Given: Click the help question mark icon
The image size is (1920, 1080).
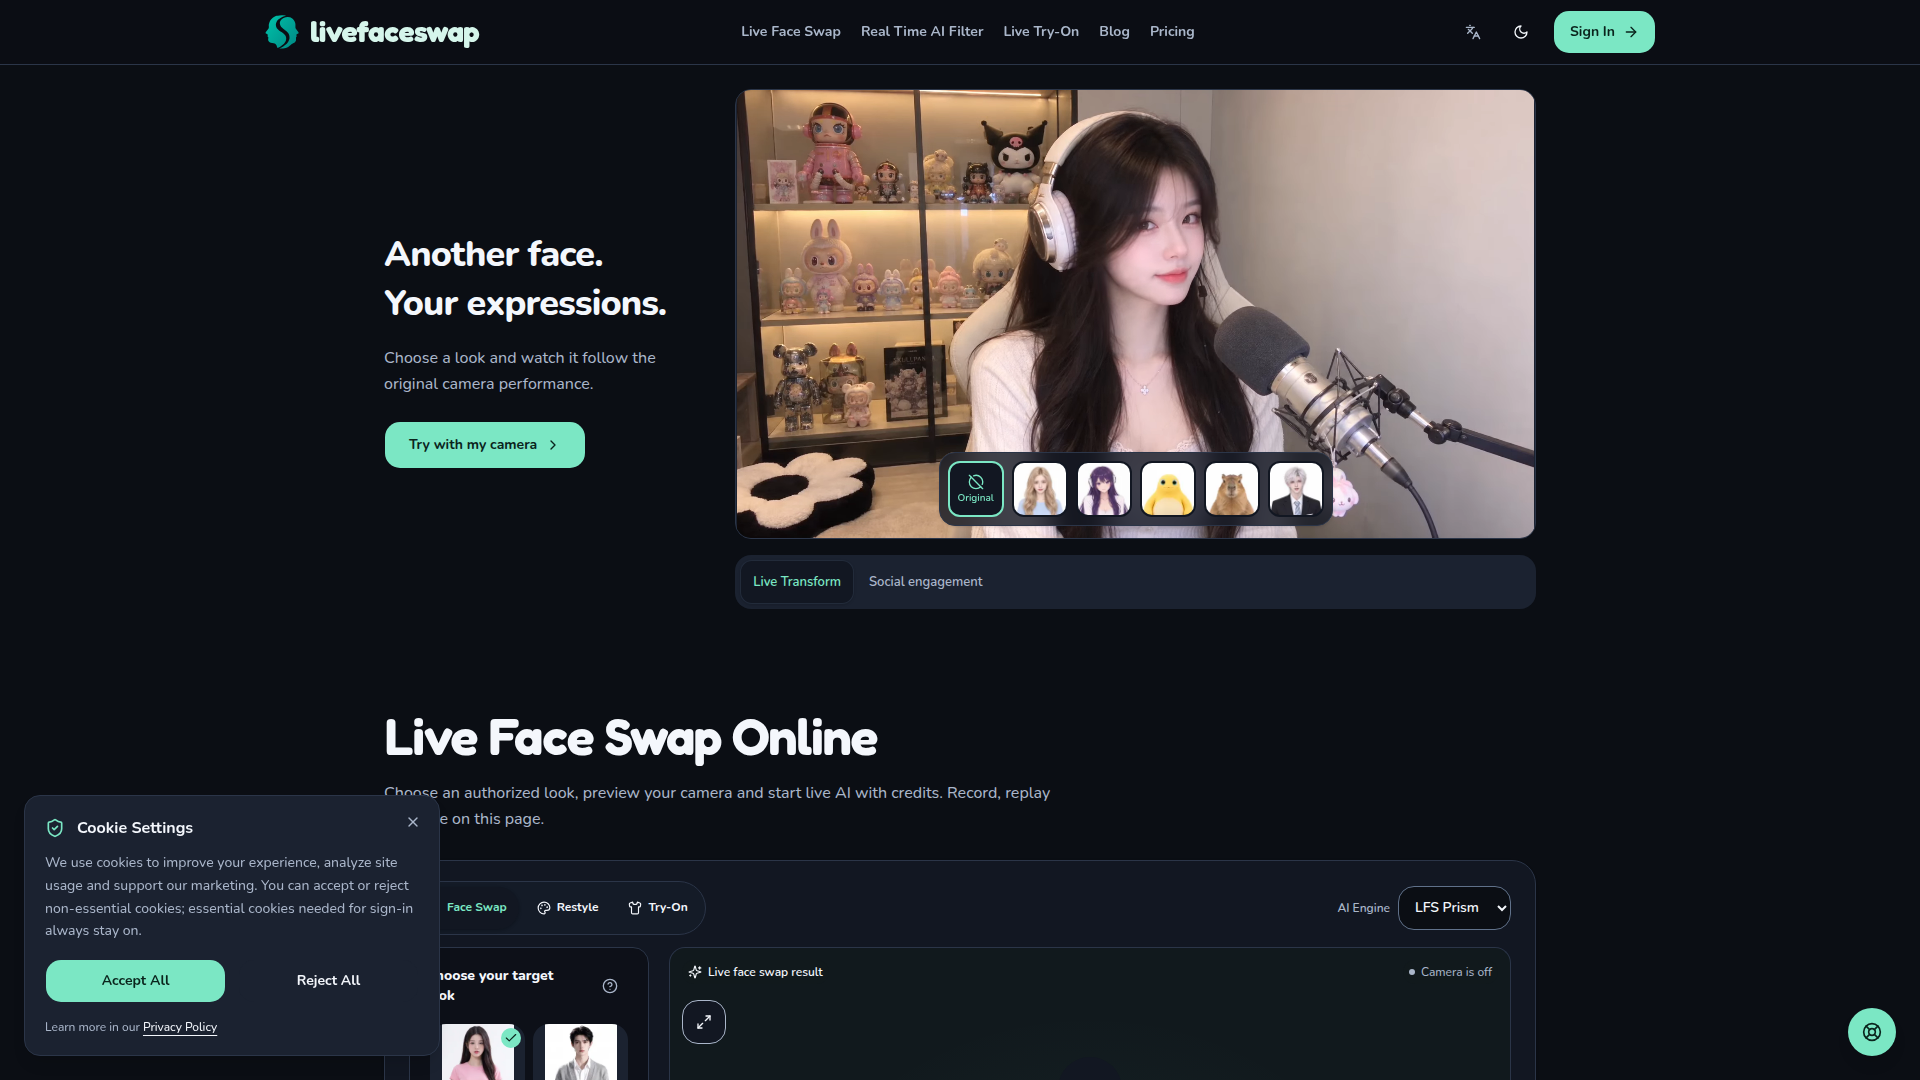Looking at the screenshot, I should pos(610,986).
